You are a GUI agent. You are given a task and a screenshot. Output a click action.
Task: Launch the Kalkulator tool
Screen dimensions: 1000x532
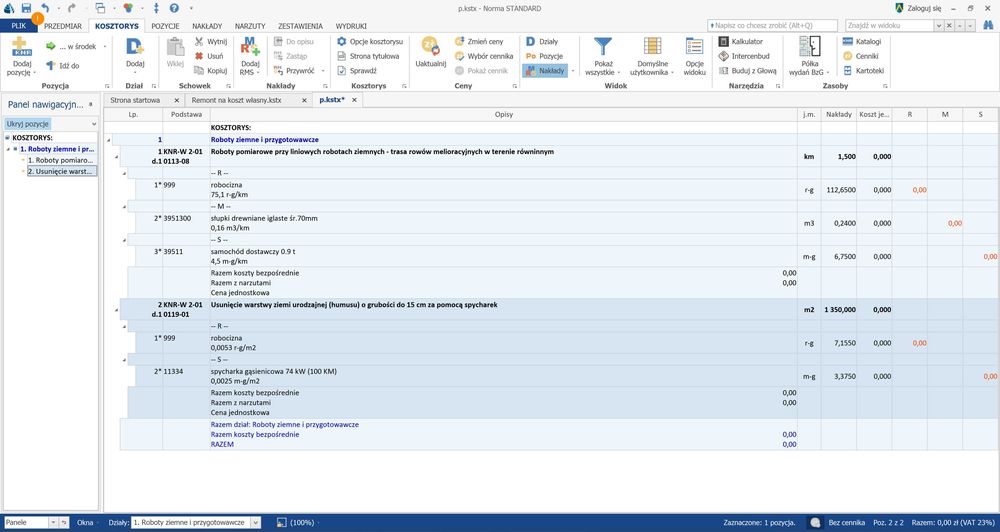pyautogui.click(x=741, y=41)
